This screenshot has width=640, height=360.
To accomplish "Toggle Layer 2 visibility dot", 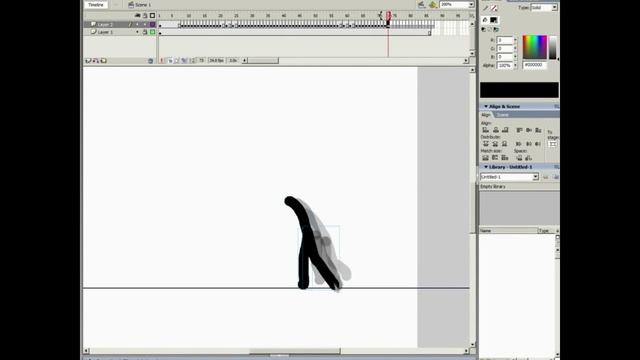I will click(138, 24).
